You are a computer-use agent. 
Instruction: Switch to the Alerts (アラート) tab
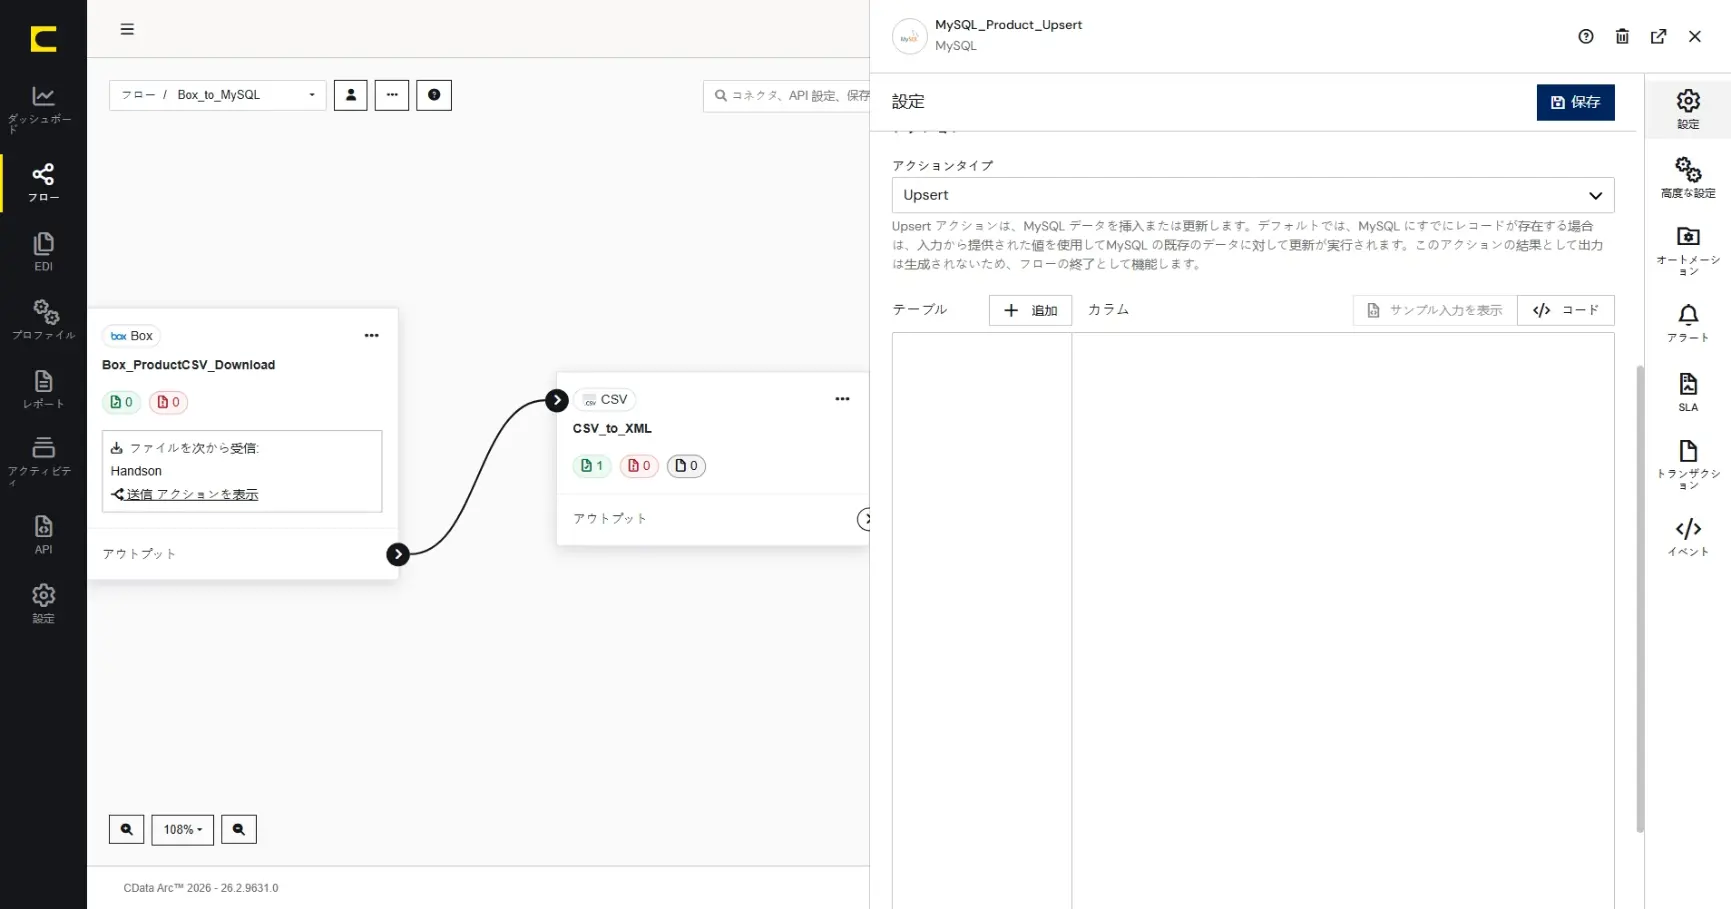1688,323
